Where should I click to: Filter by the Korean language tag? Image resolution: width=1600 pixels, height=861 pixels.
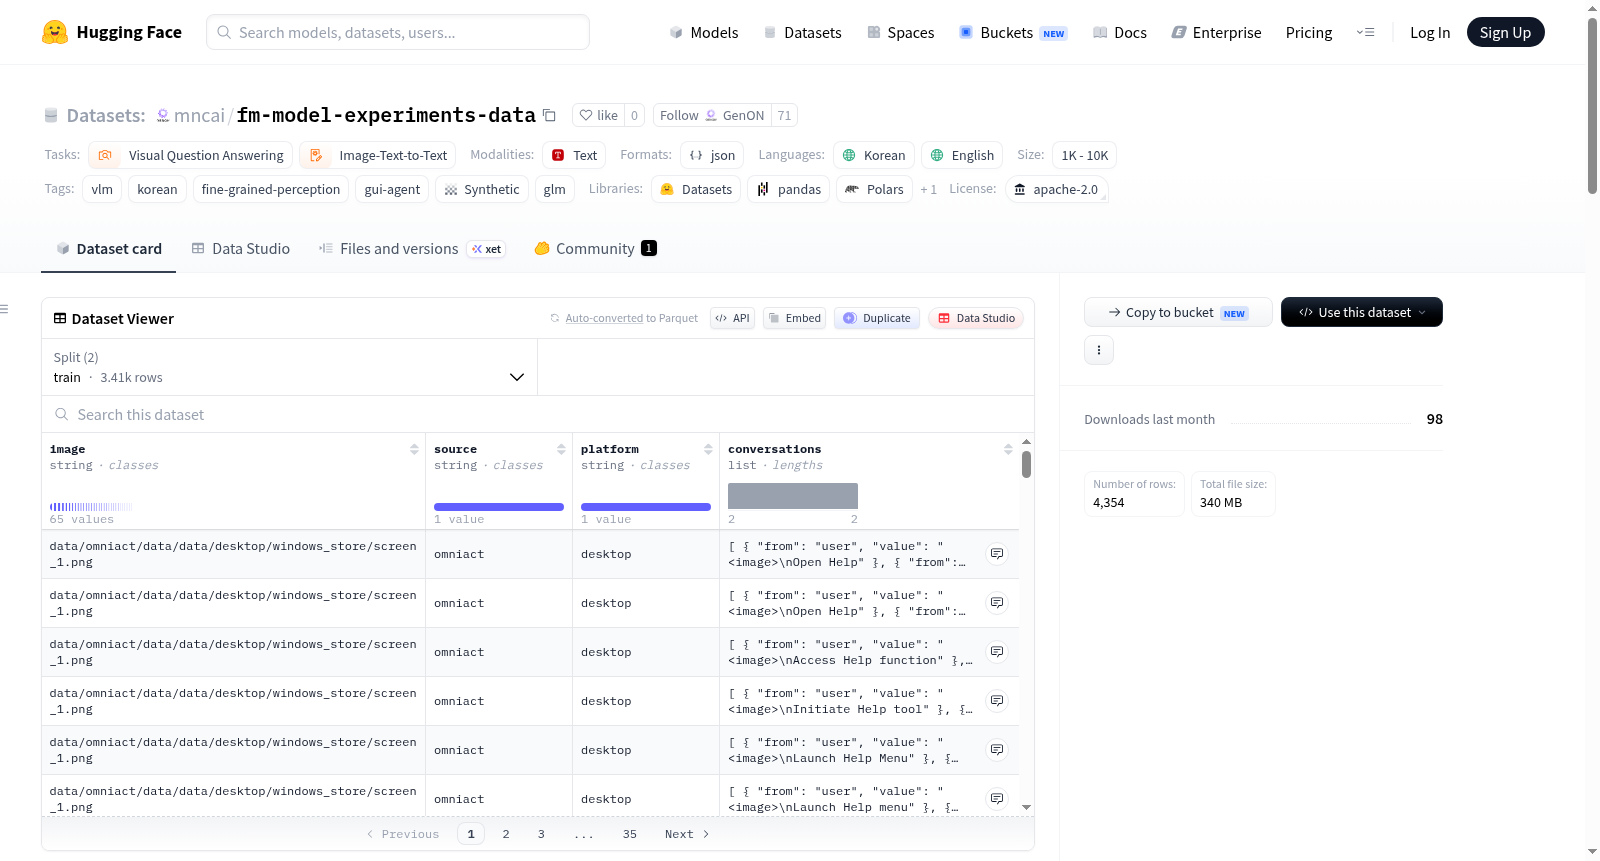pyautogui.click(x=874, y=155)
